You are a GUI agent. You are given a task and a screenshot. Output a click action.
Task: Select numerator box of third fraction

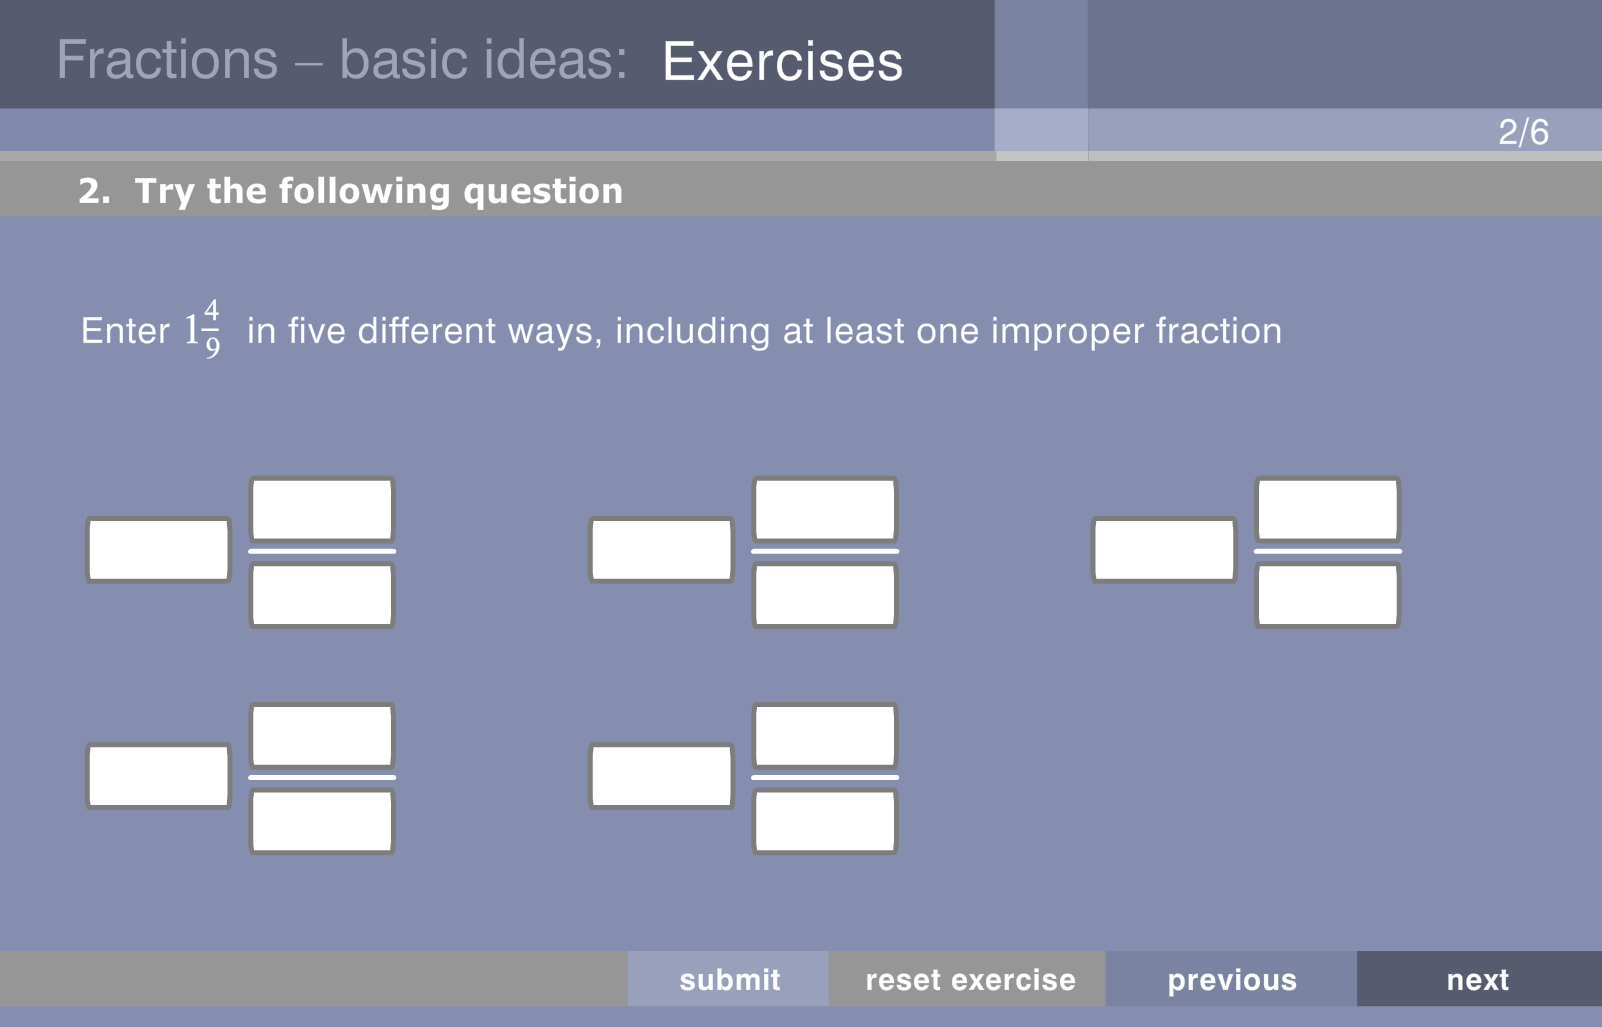pos(1328,509)
